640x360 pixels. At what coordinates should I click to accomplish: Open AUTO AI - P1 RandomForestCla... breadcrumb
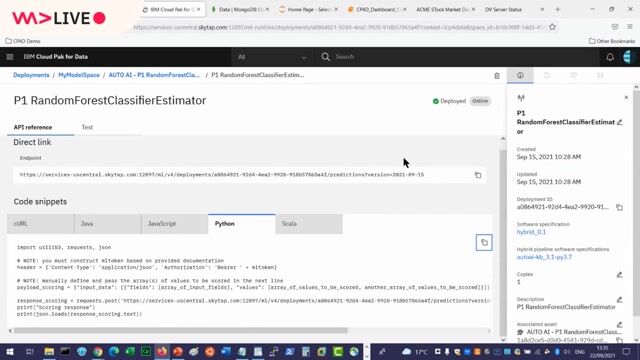[x=154, y=75]
